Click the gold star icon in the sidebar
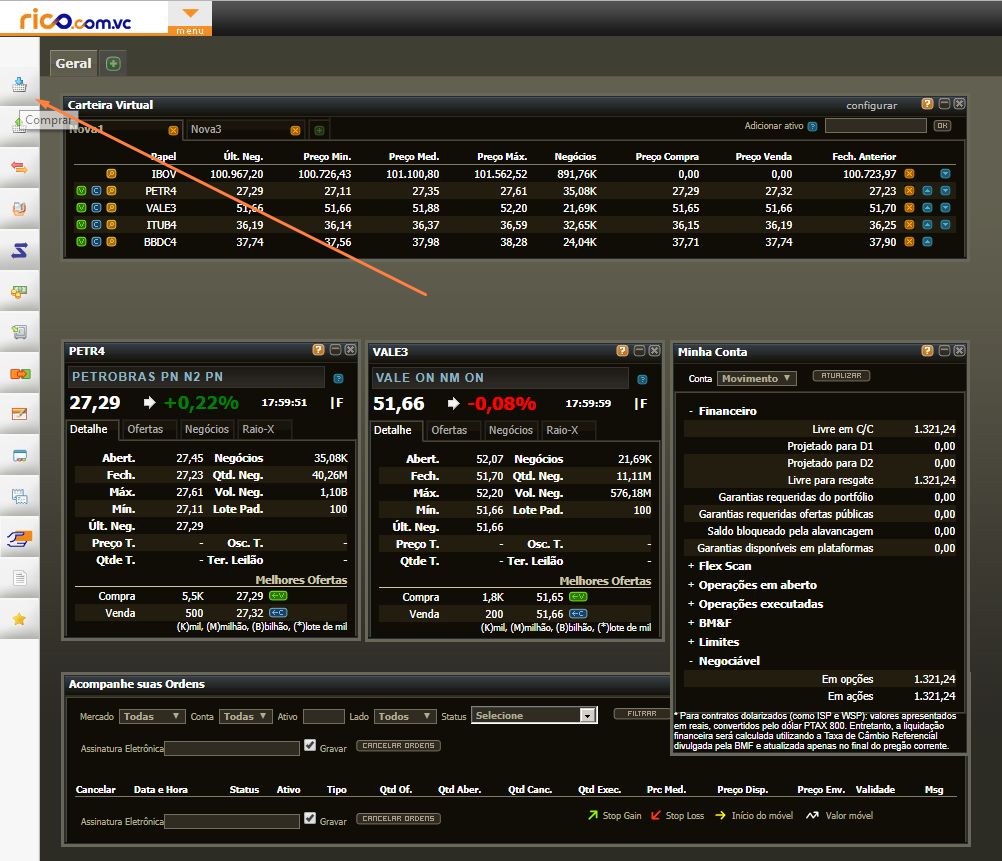Screen dimensions: 1002x861 (19, 619)
